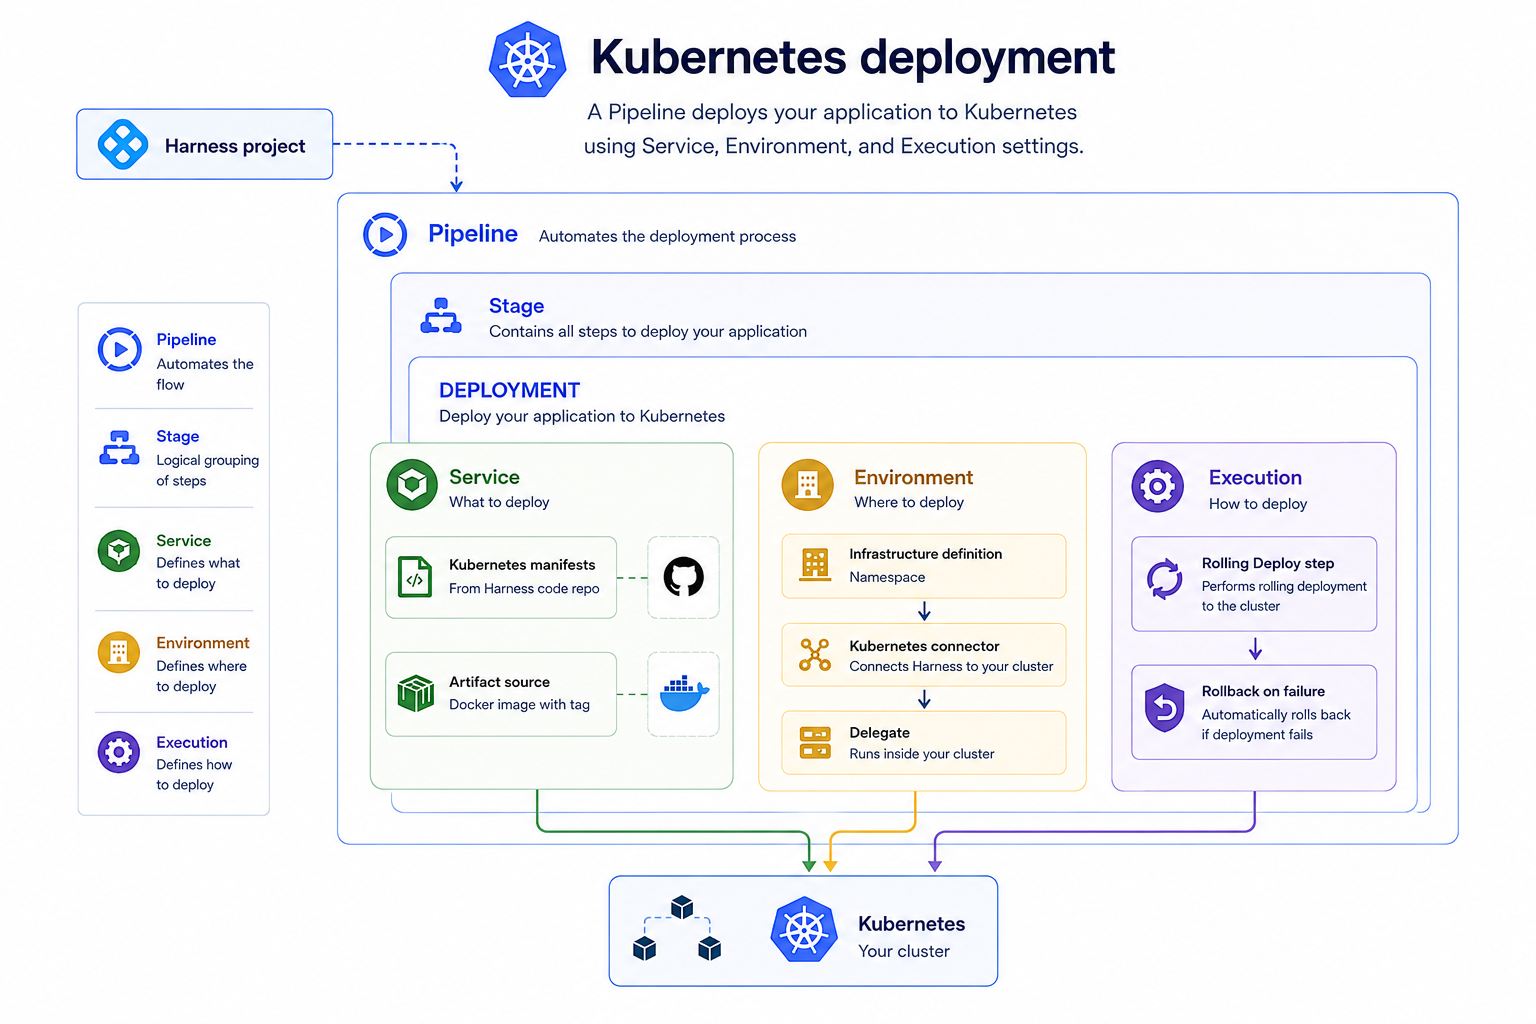The width and height of the screenshot is (1536, 1024).
Task: Click the Kubernetes Your cluster box
Action: point(803,931)
